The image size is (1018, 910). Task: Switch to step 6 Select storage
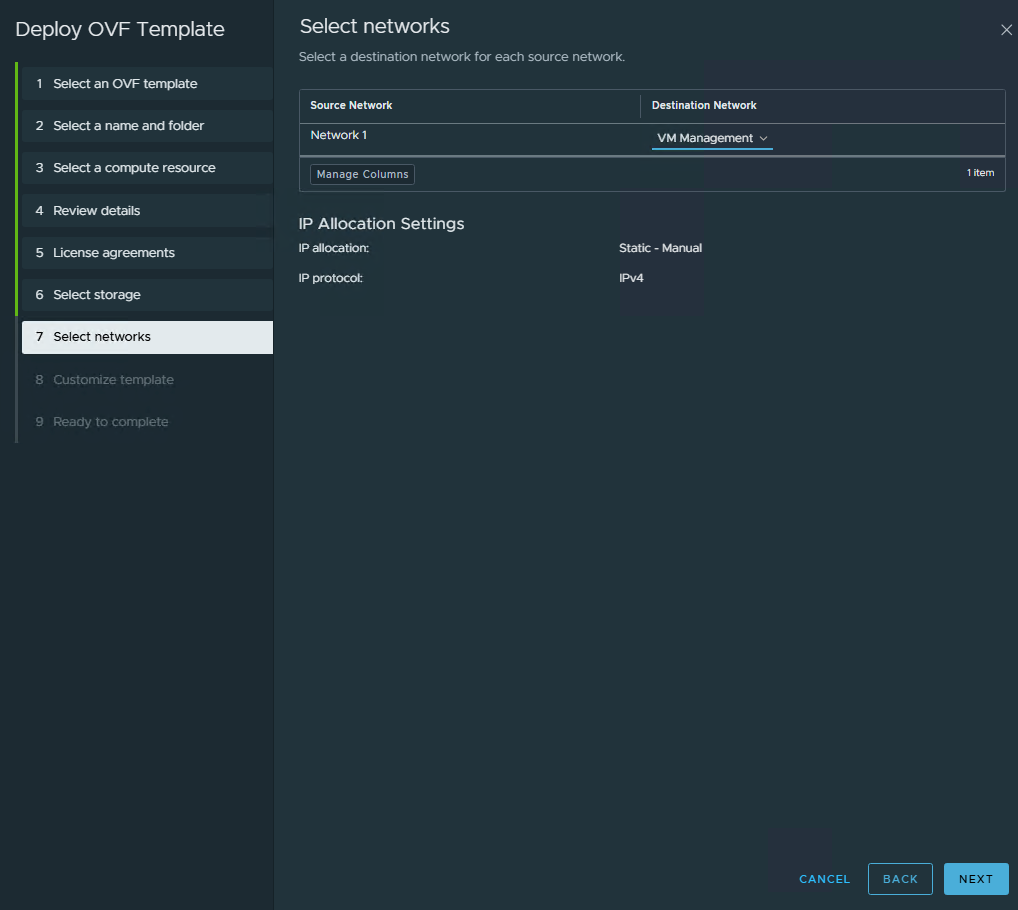(x=97, y=295)
